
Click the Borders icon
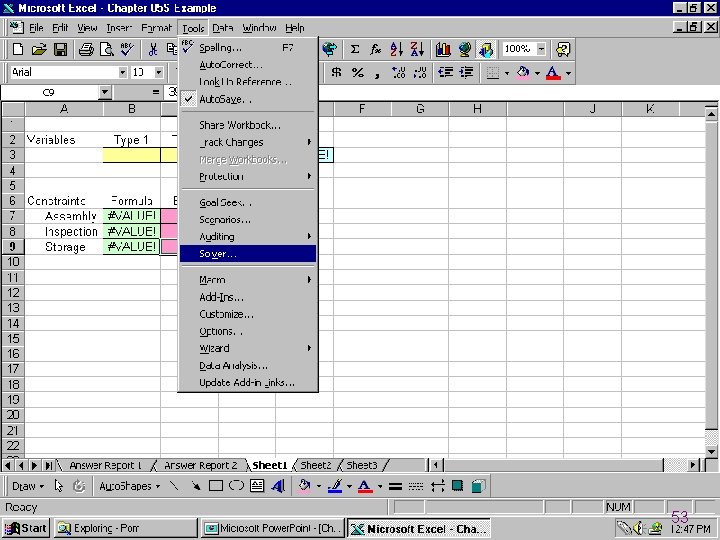pos(493,73)
